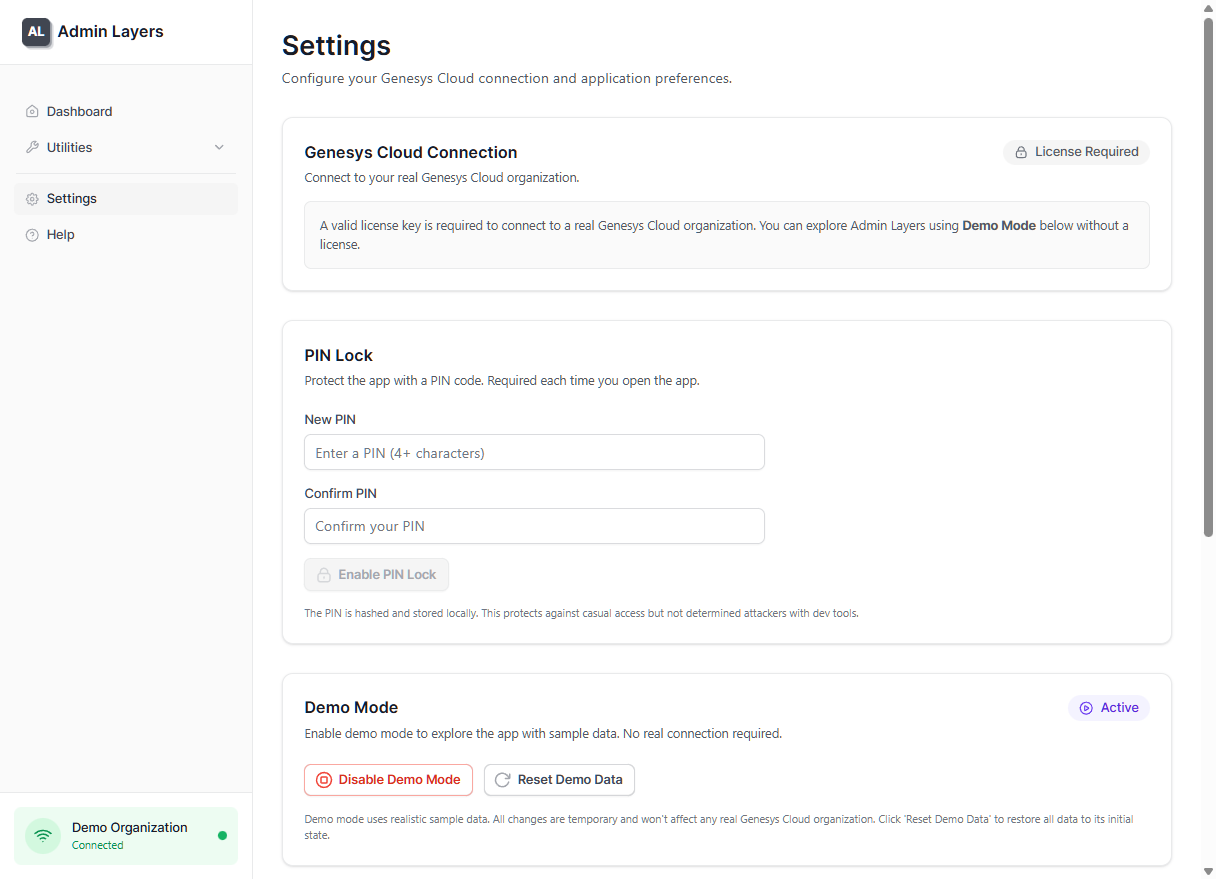Click the refresh icon on Reset Demo Data

pos(501,779)
